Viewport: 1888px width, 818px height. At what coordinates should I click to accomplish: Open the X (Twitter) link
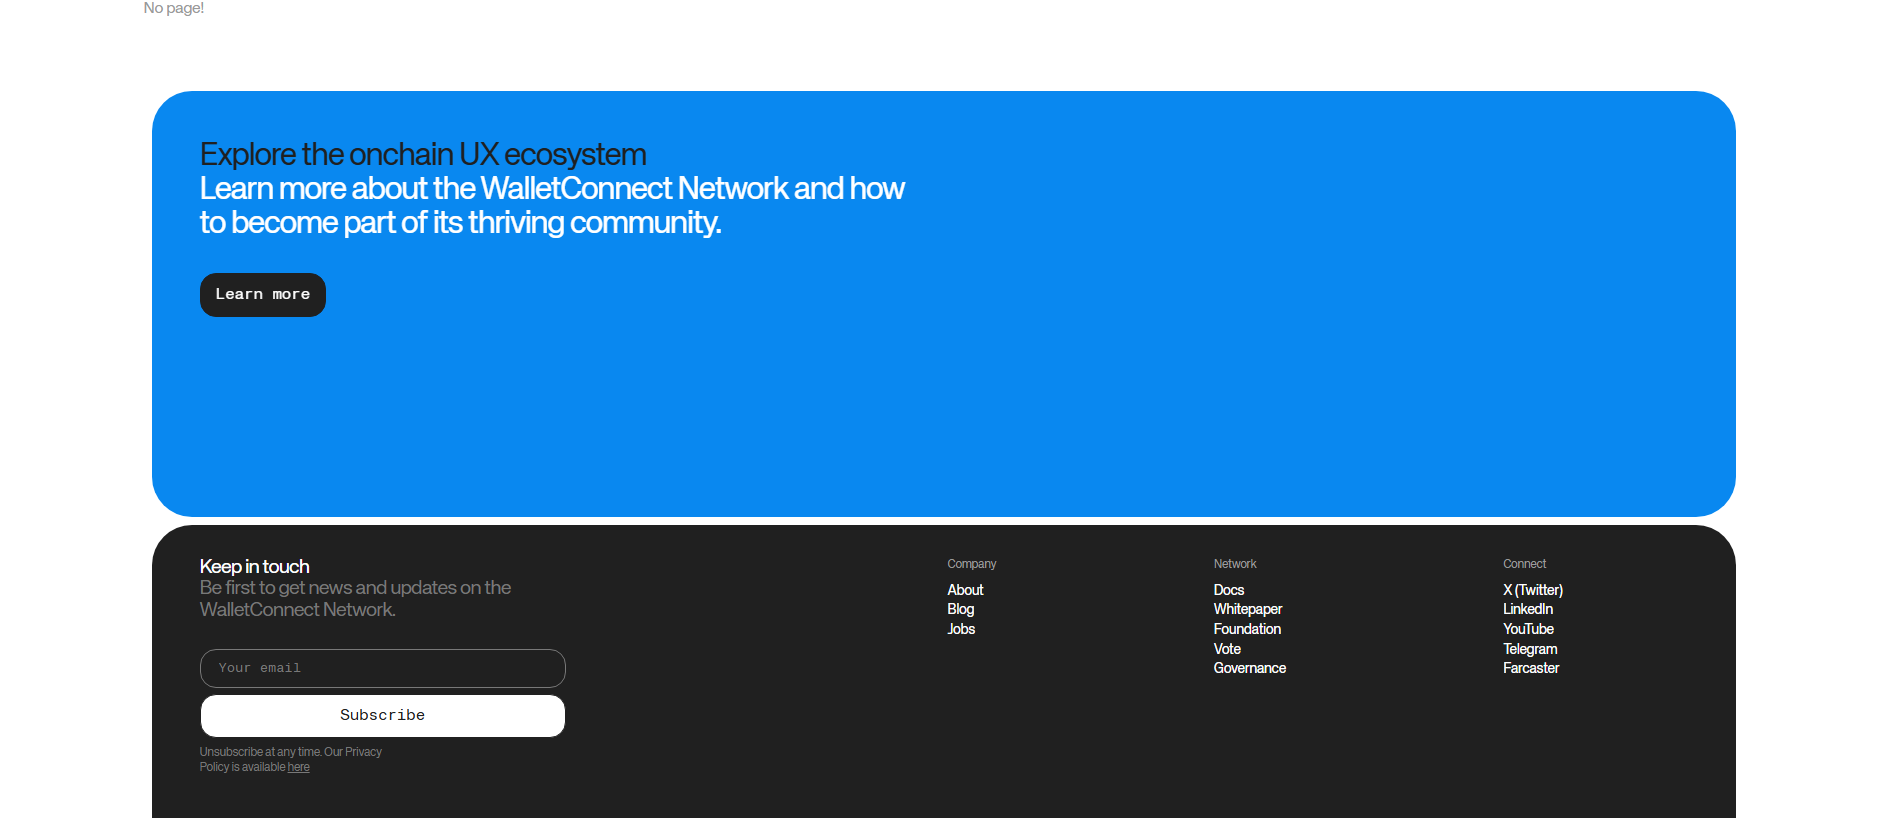1533,590
